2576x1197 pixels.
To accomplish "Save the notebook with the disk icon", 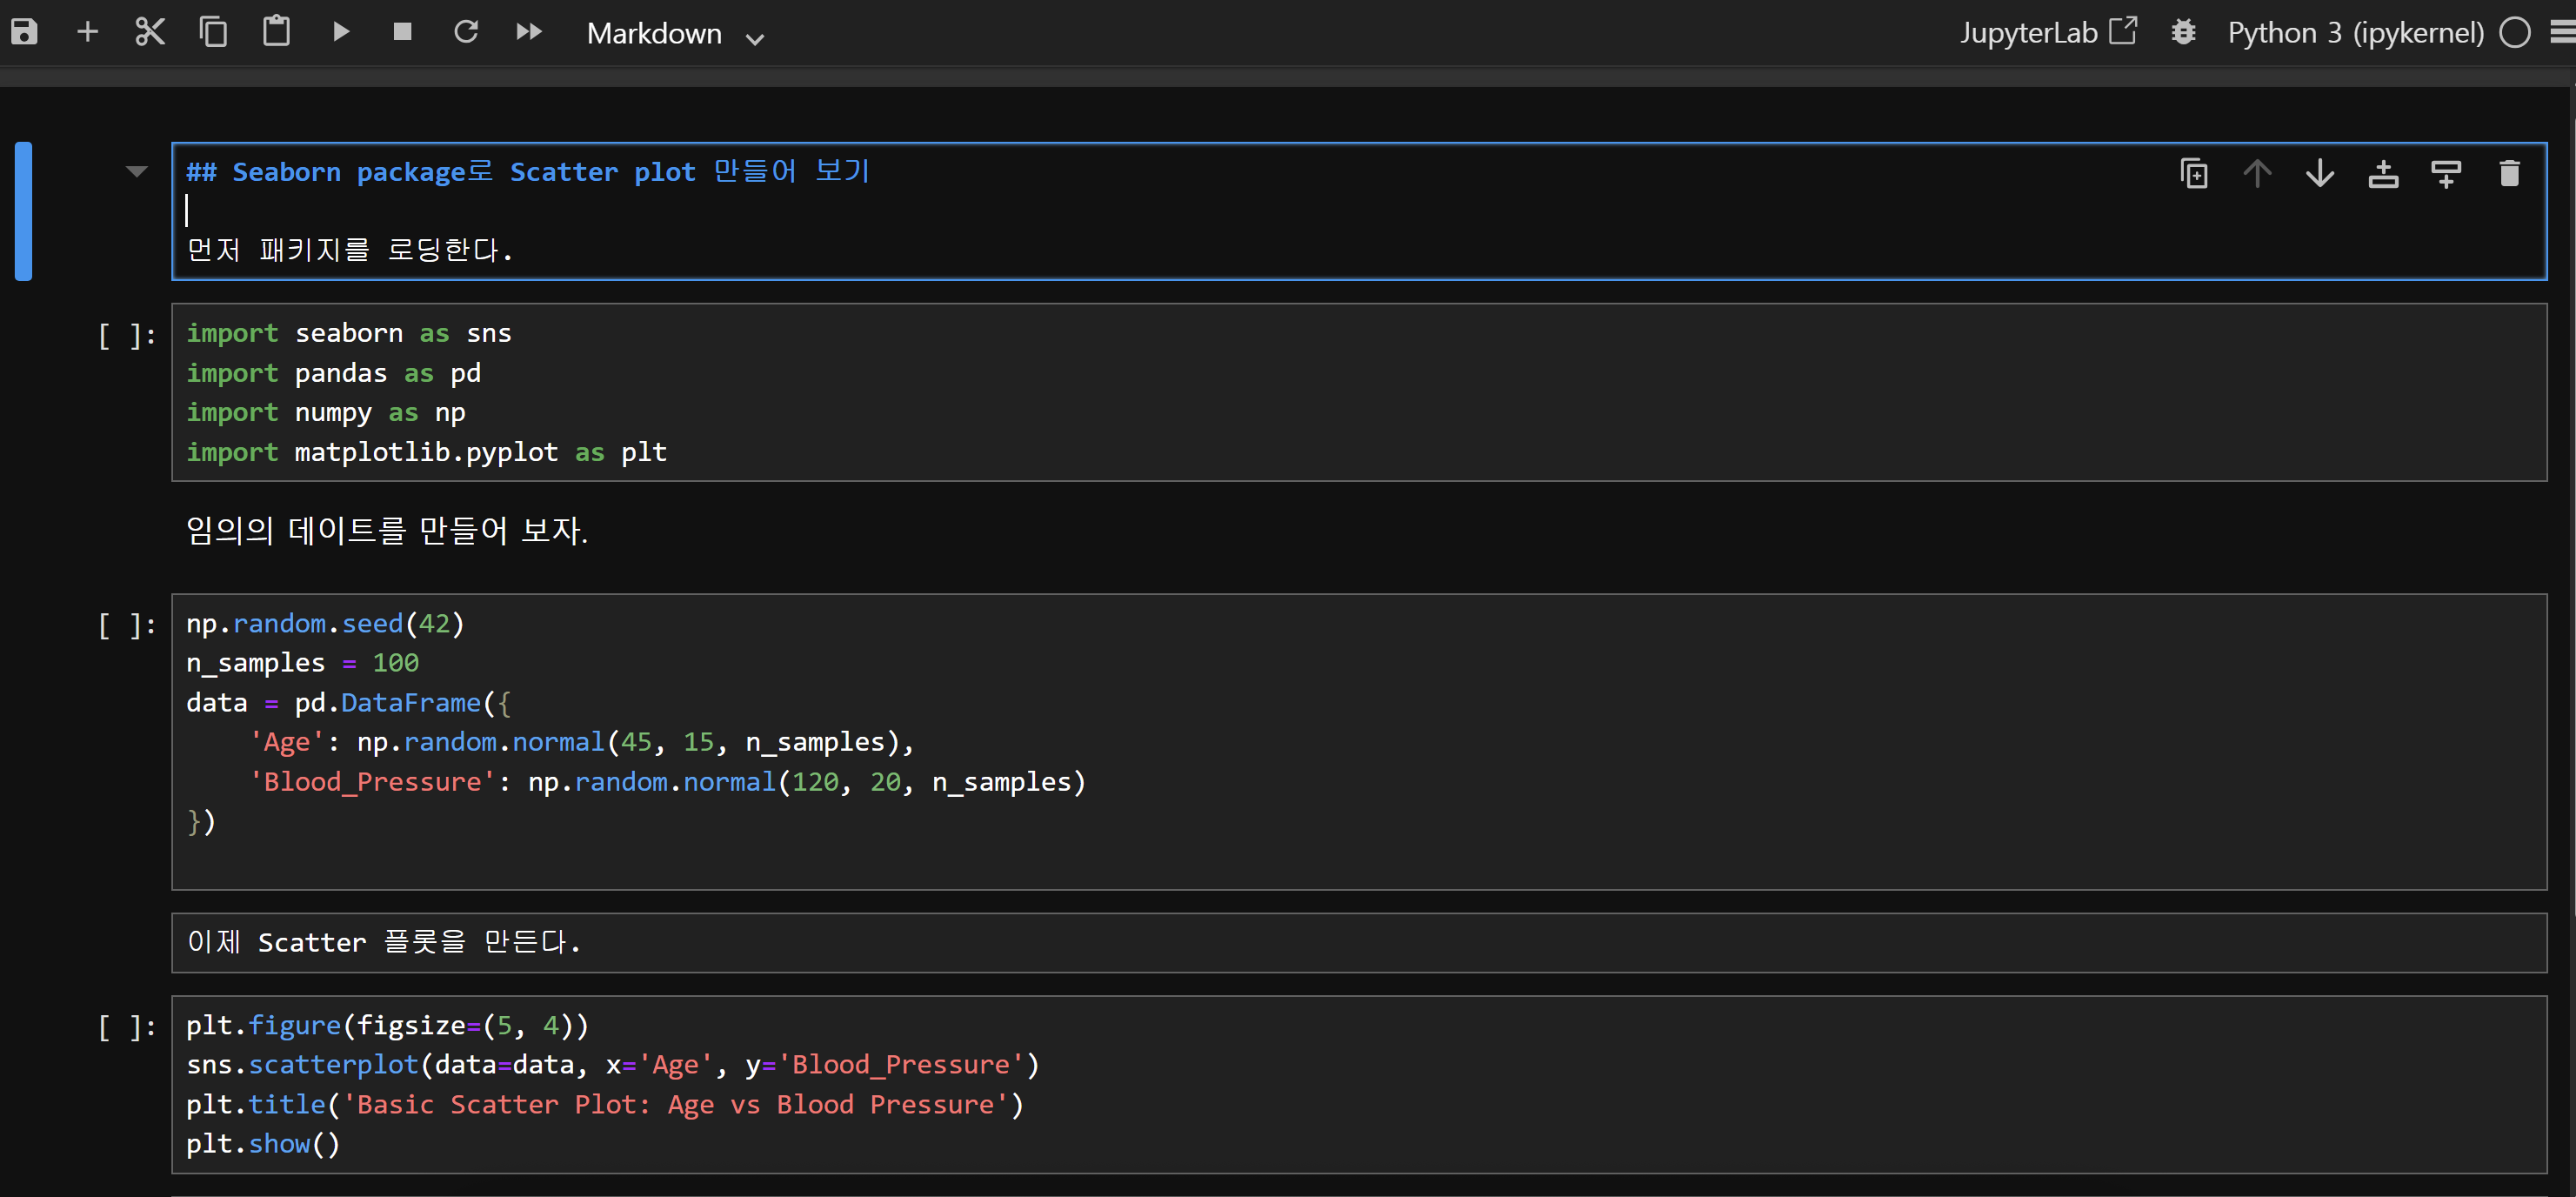I will [24, 32].
